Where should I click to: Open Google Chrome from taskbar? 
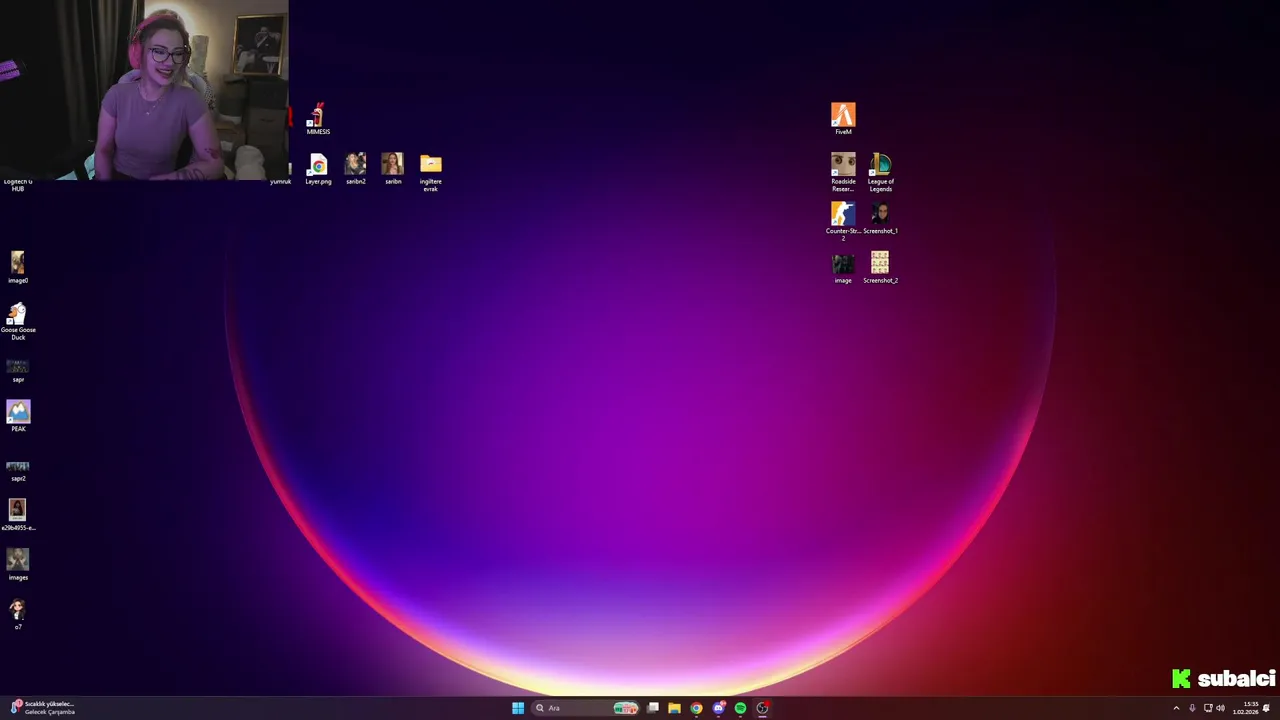coord(696,708)
